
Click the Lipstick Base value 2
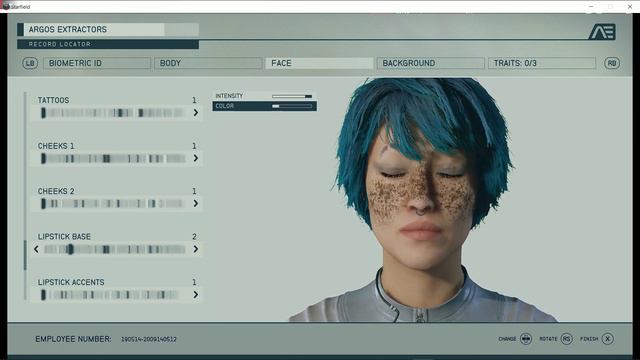click(194, 237)
